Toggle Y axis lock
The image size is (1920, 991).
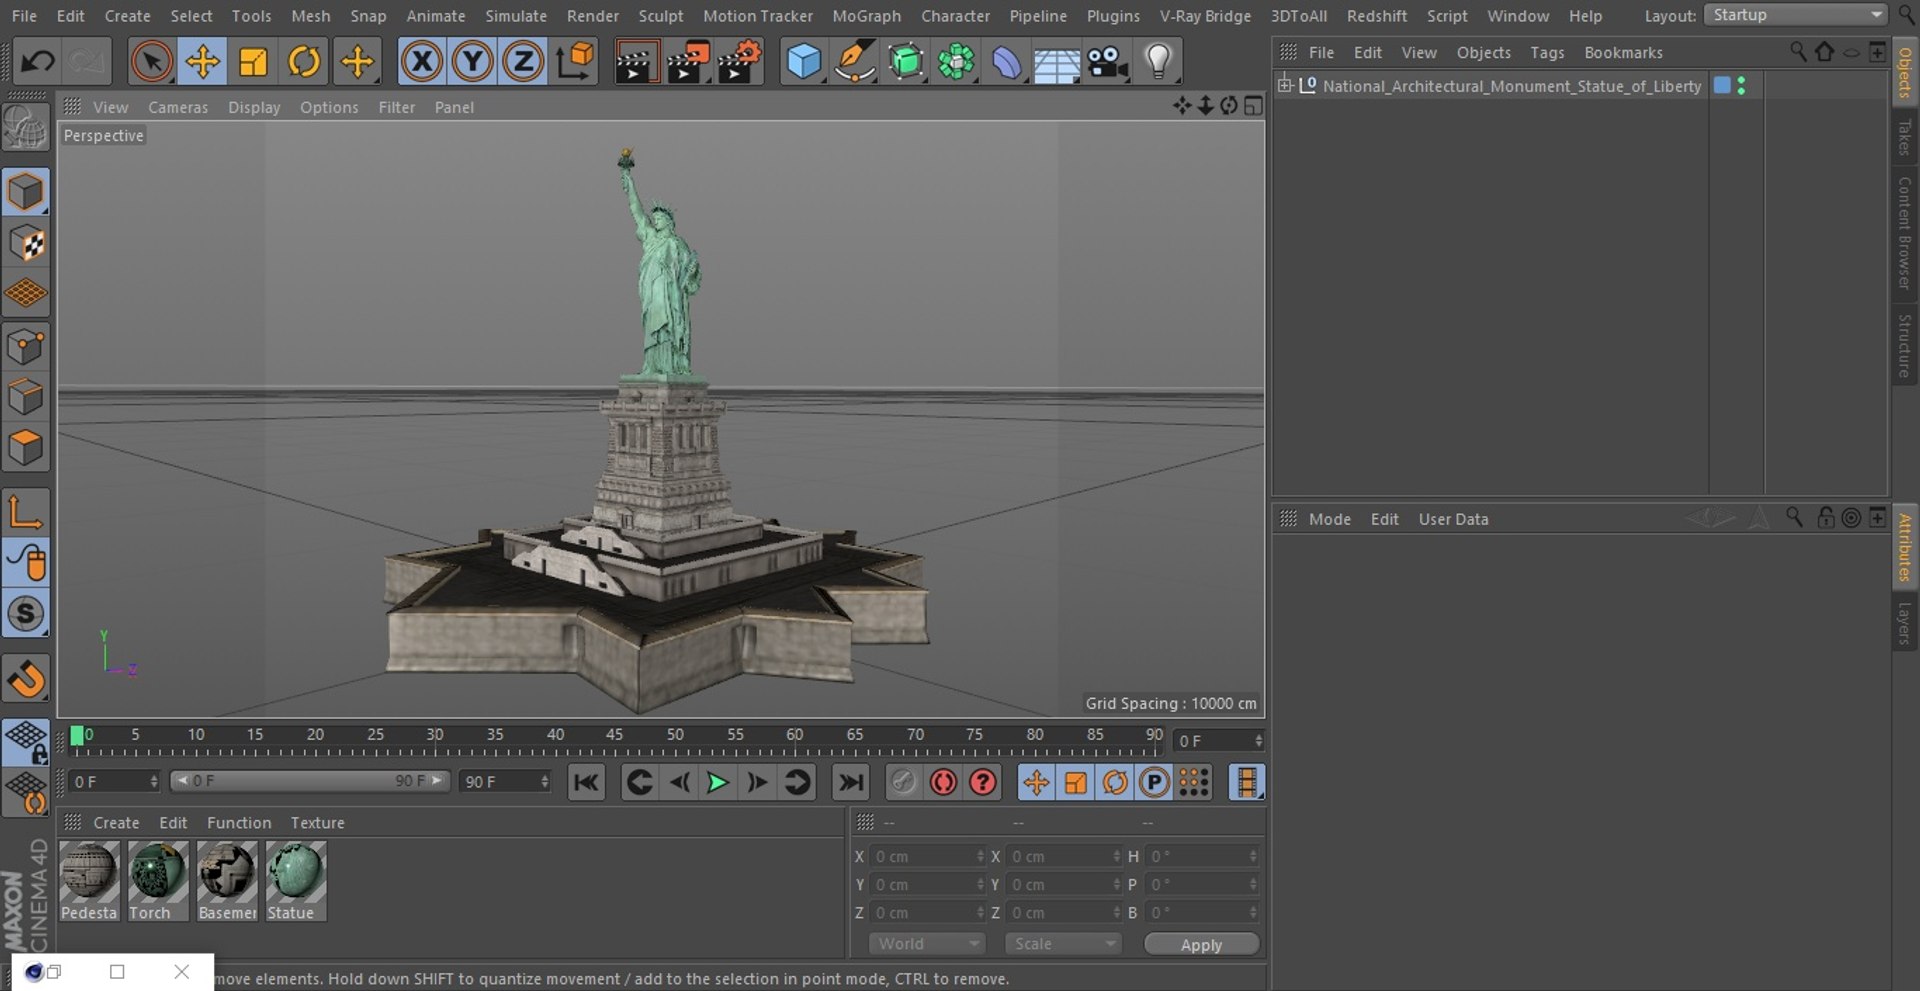472,62
